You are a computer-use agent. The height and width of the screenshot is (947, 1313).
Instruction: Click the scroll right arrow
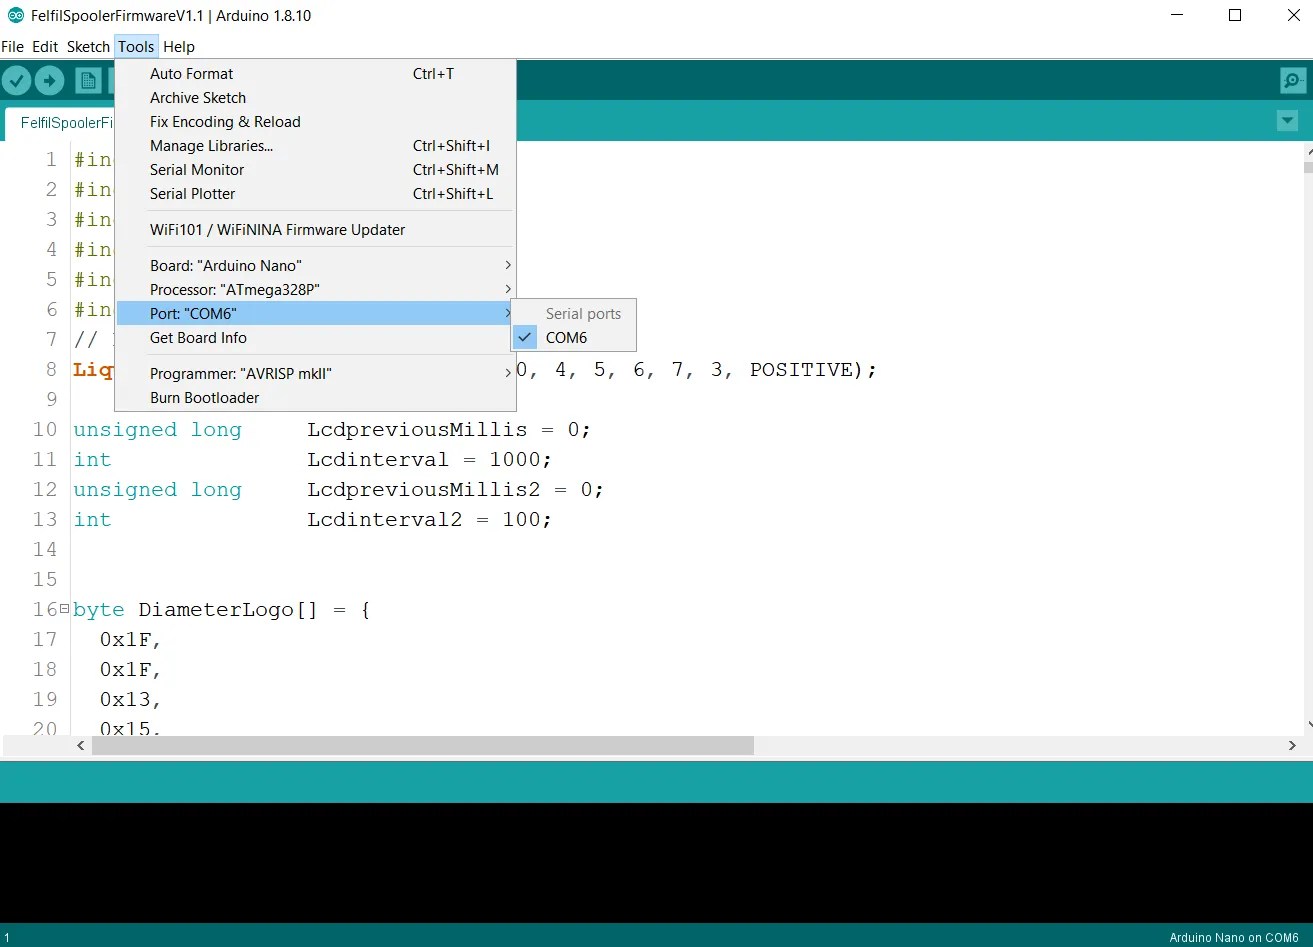[x=1292, y=746]
